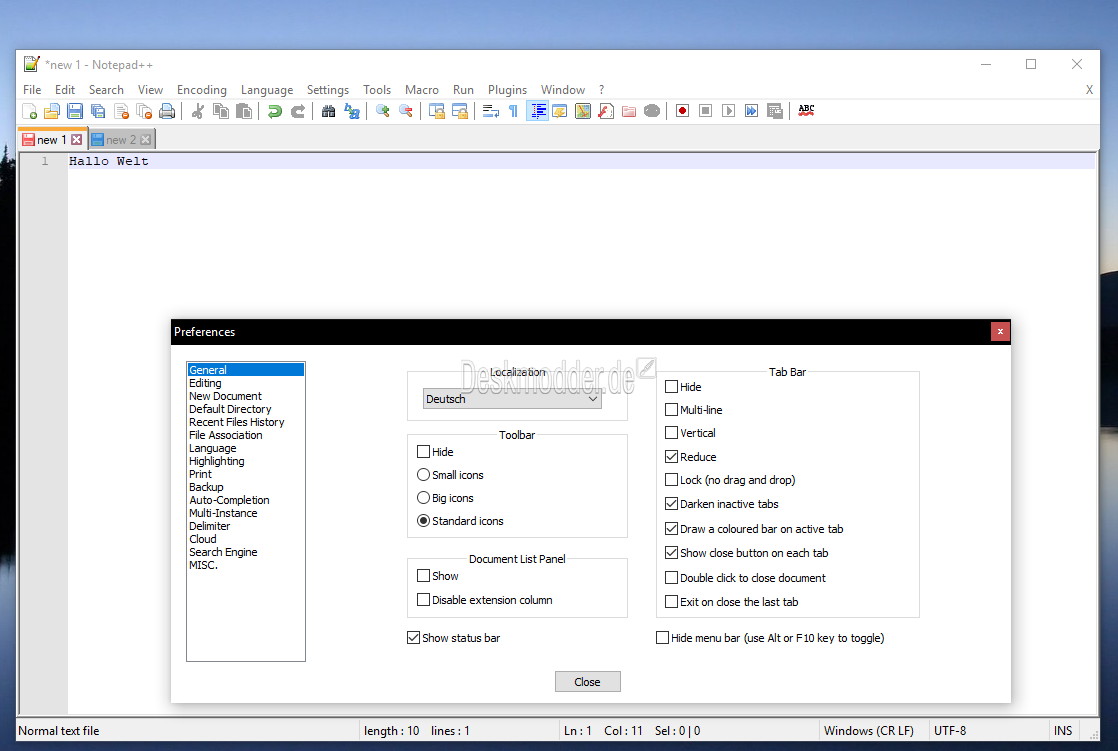Image resolution: width=1118 pixels, height=751 pixels.
Task: Click the Synchronize horizontal scrolling icon
Action: 460,111
